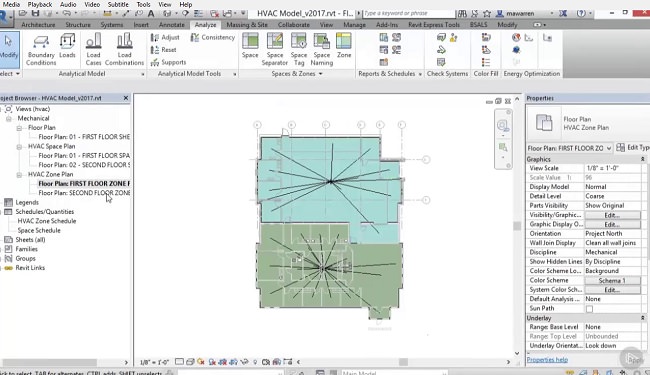
Task: Click the Adjust analytical model tool
Action: tap(165, 37)
